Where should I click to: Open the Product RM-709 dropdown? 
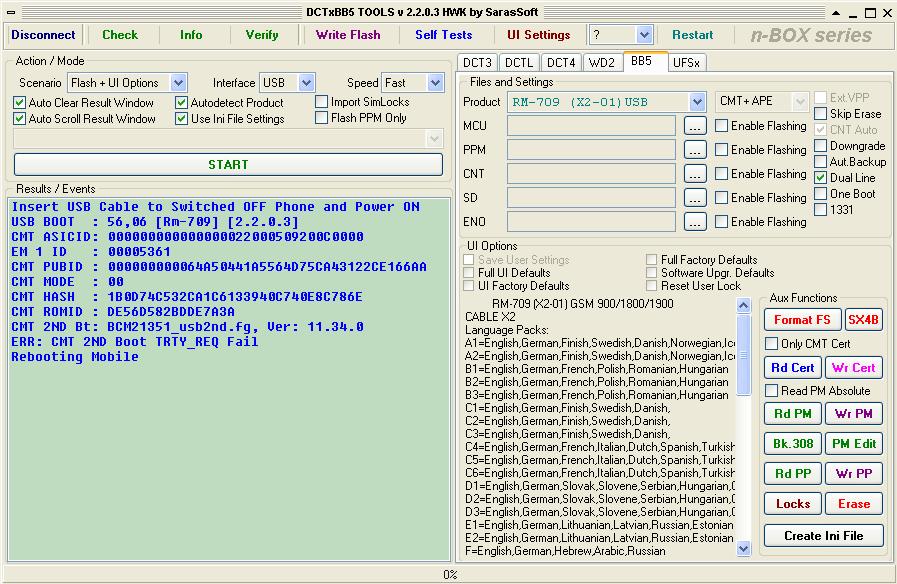[697, 102]
